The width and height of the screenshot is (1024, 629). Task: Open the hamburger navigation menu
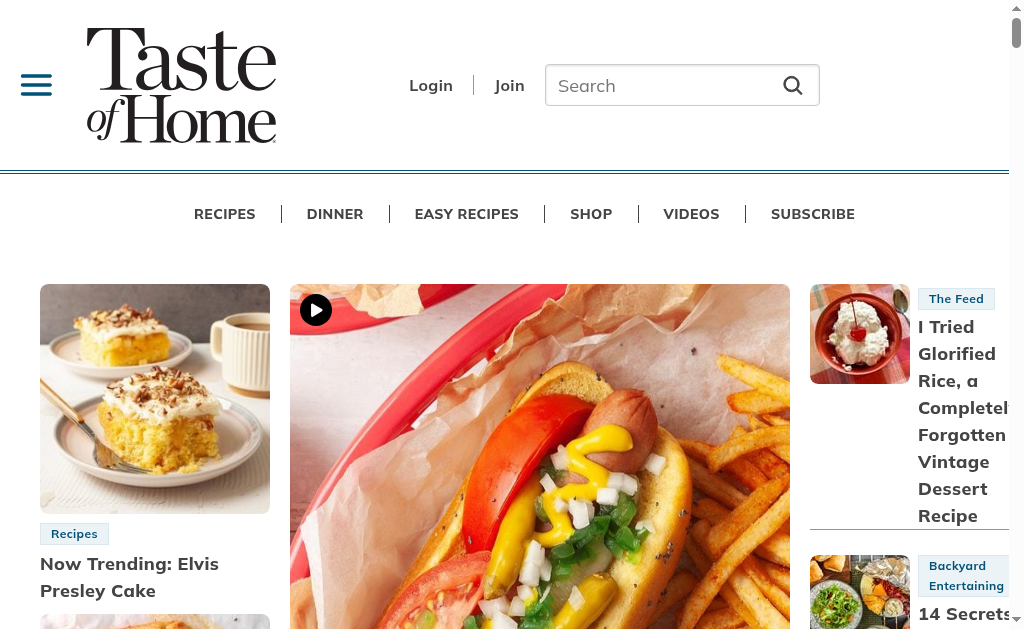click(x=37, y=85)
